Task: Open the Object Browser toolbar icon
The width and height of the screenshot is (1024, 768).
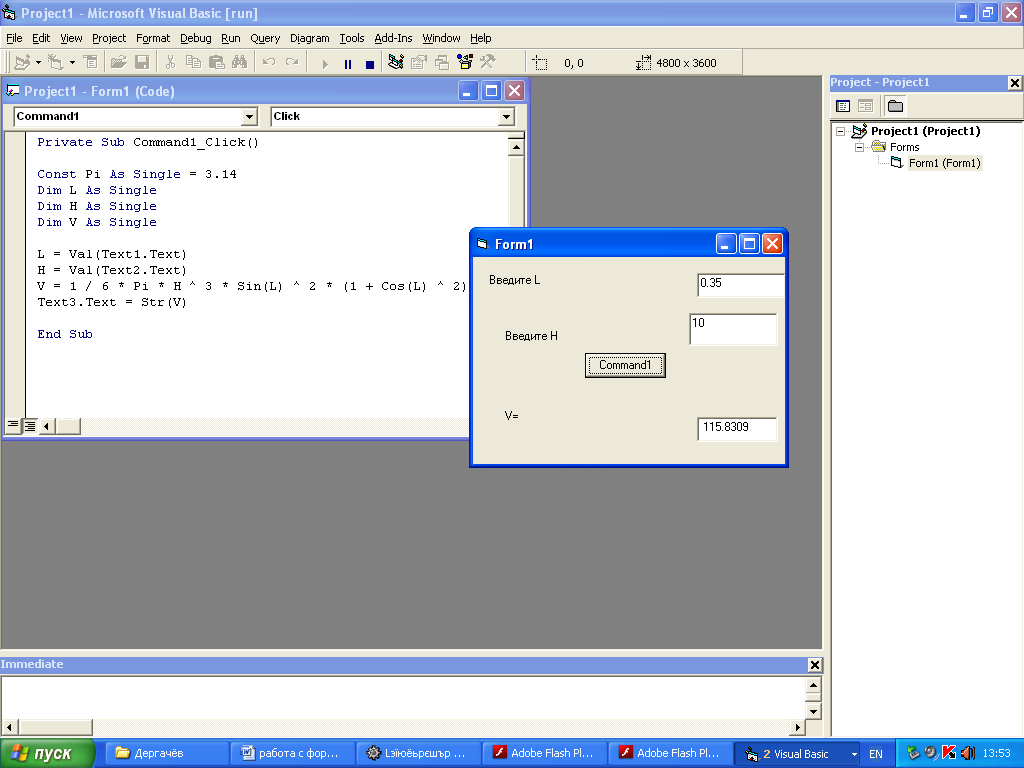Action: pos(465,63)
